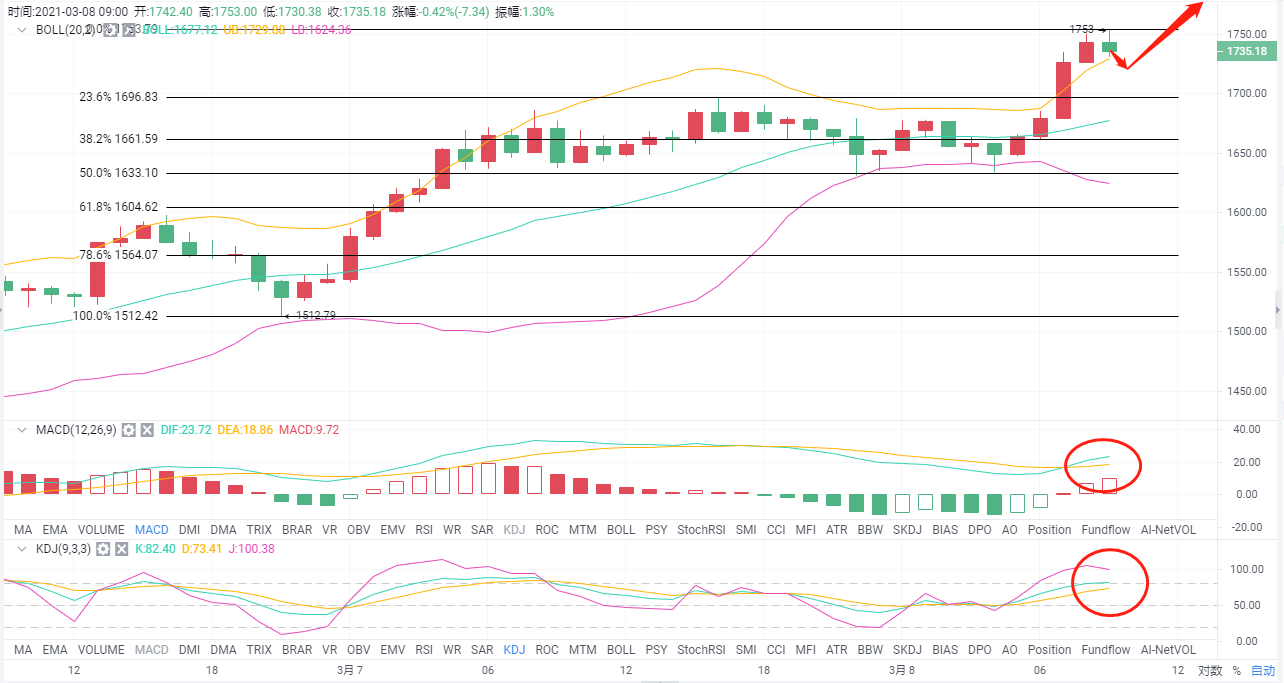Select highlighted MACD tab in MACD pane row
1284x683 pixels.
coord(152,530)
